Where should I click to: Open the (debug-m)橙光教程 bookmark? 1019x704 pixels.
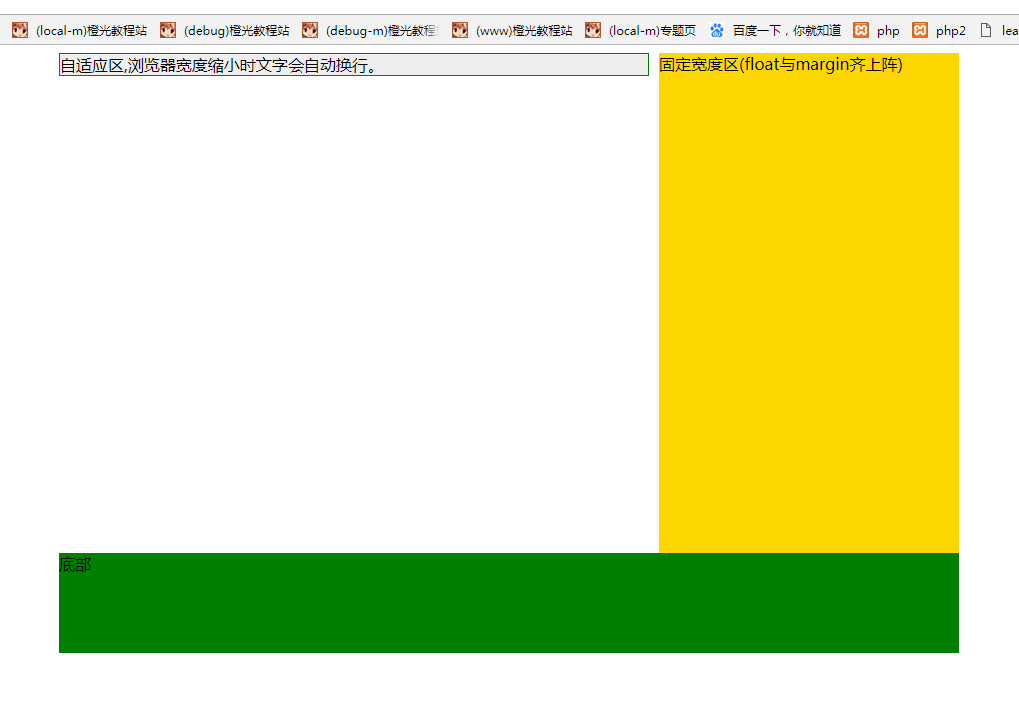click(372, 31)
